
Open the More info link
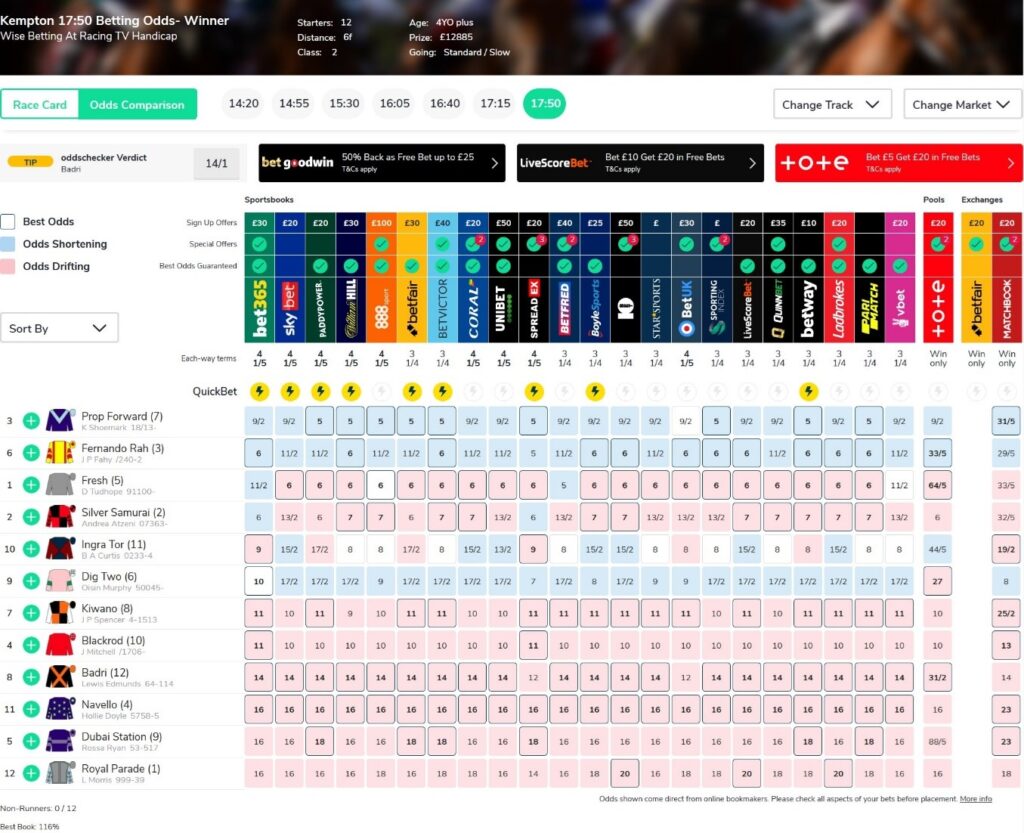[x=976, y=798]
